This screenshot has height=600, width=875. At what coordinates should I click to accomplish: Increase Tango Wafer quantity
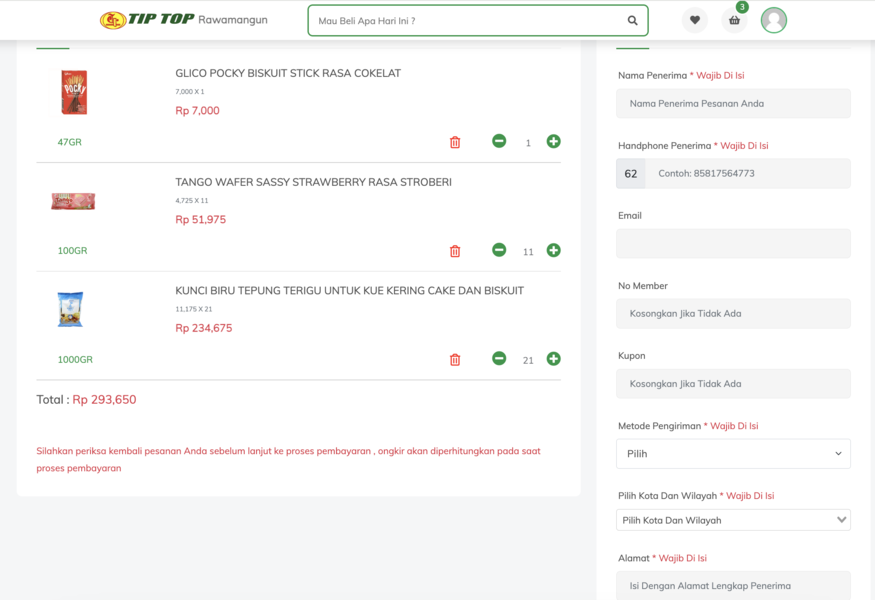click(x=553, y=250)
